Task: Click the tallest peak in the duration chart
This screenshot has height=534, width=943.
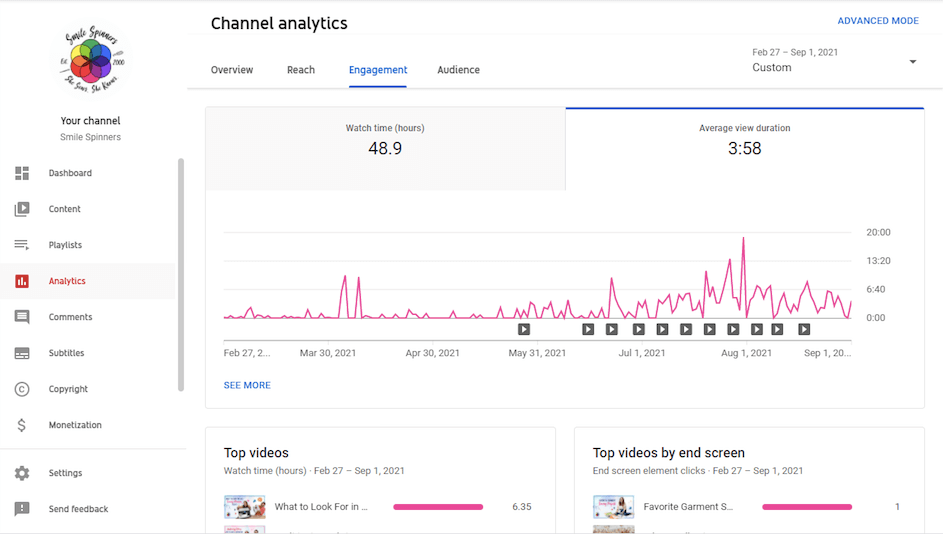Action: point(743,239)
